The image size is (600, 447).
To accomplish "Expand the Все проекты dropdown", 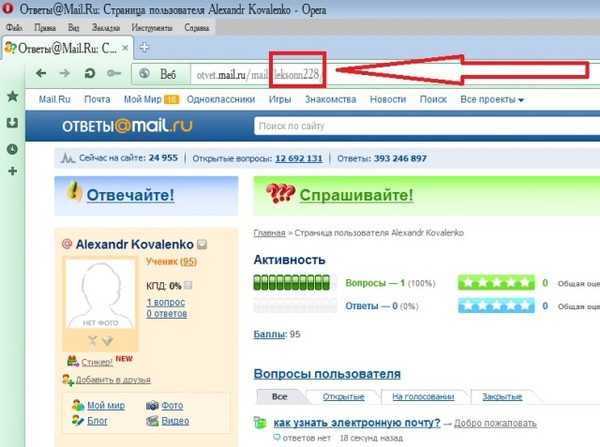I will click(492, 100).
